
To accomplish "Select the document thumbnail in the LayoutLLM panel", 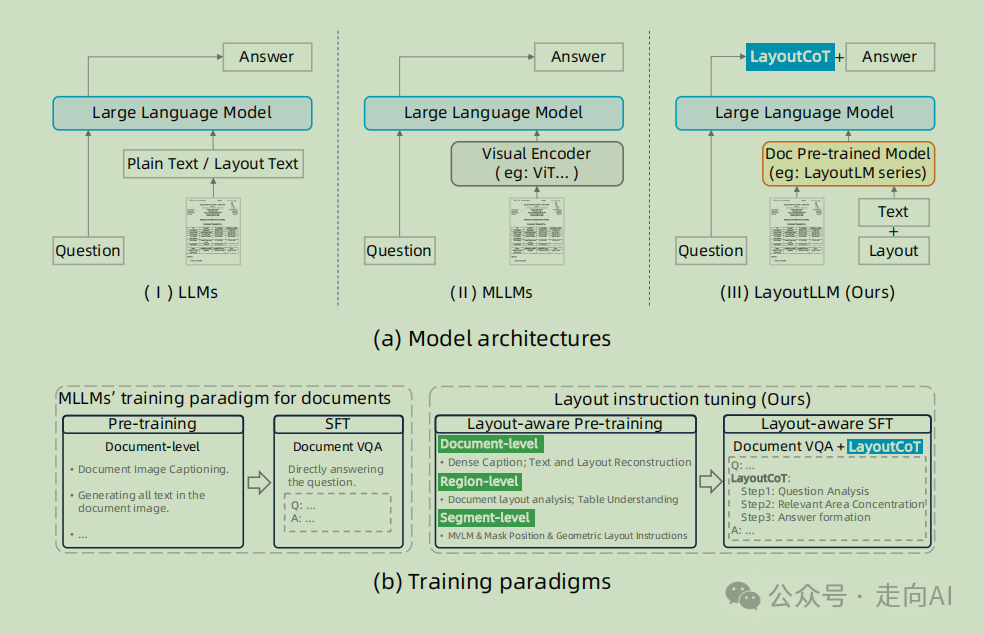I will 797,230.
